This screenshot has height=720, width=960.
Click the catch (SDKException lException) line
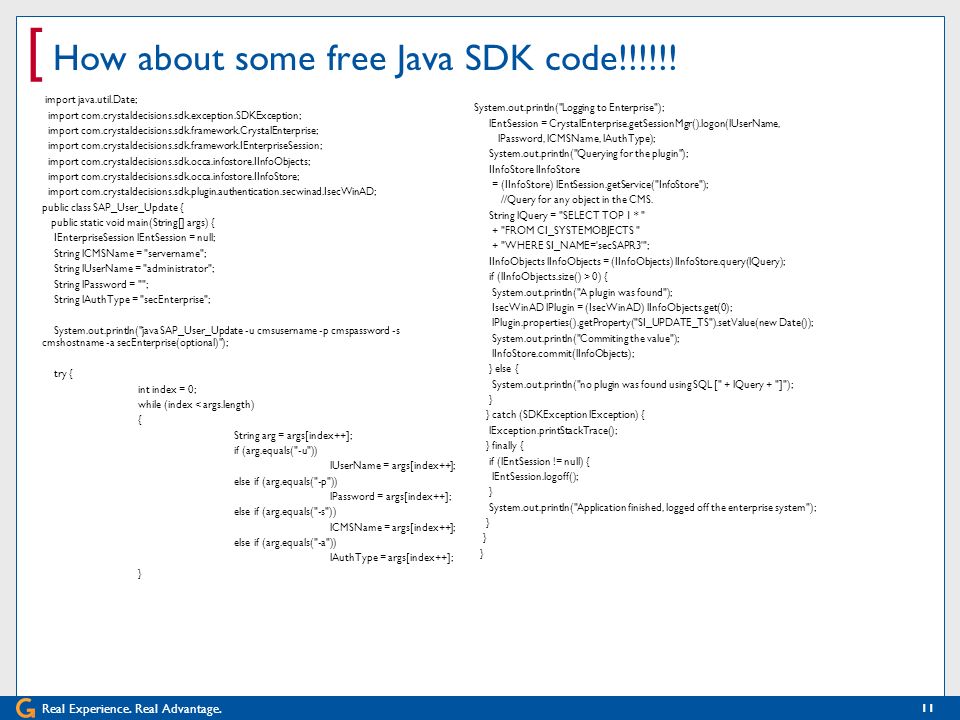tap(565, 414)
